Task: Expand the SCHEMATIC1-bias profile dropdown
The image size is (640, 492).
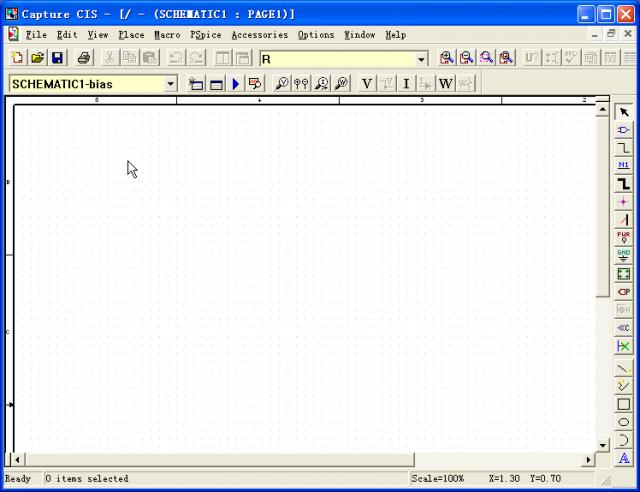Action: [171, 84]
